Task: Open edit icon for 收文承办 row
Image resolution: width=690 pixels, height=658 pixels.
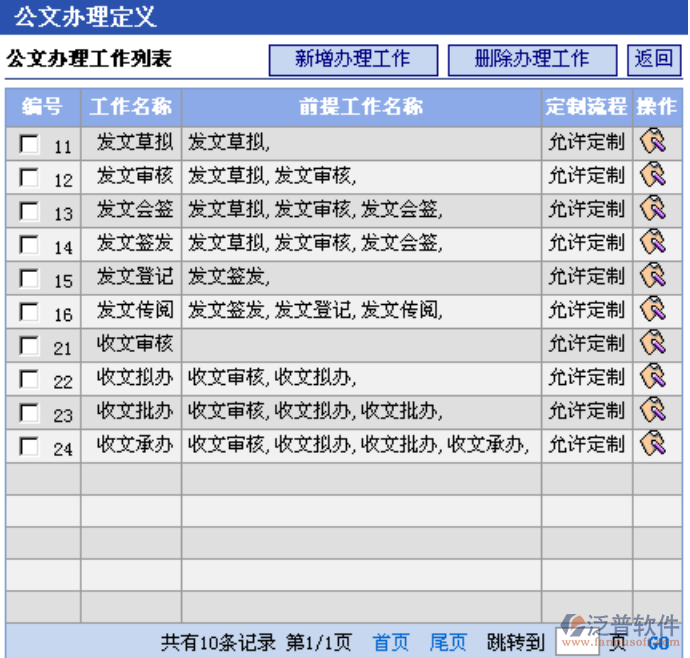Action: point(653,444)
